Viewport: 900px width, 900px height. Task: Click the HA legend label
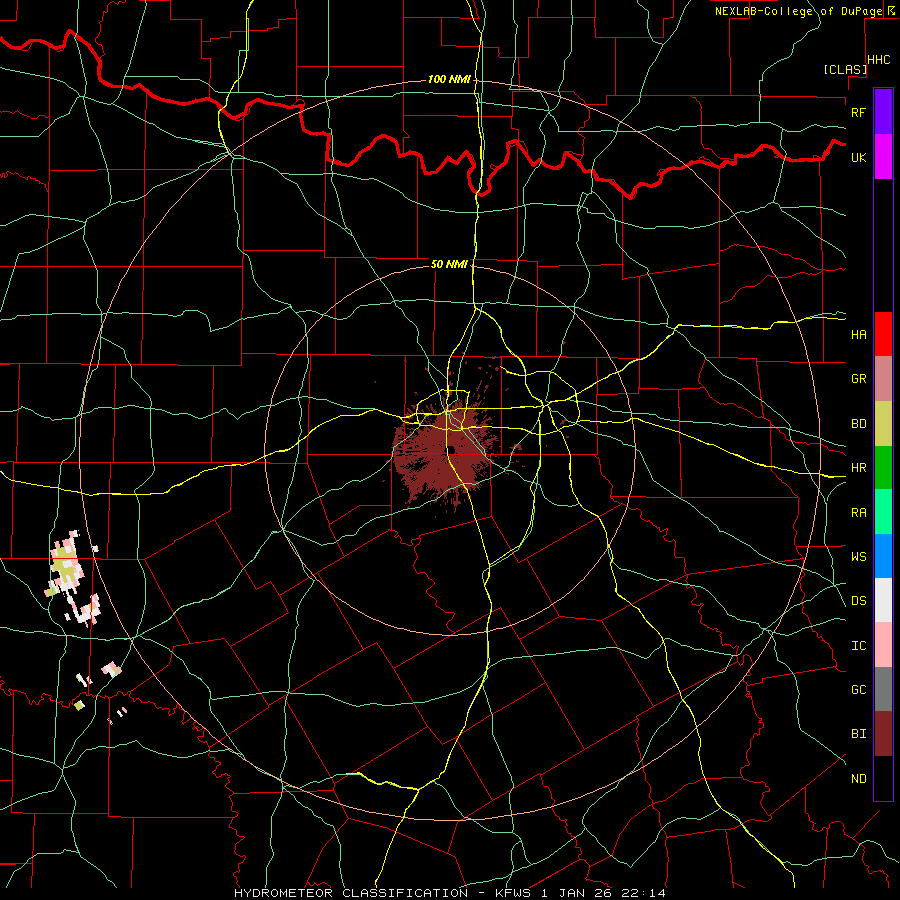[x=858, y=335]
